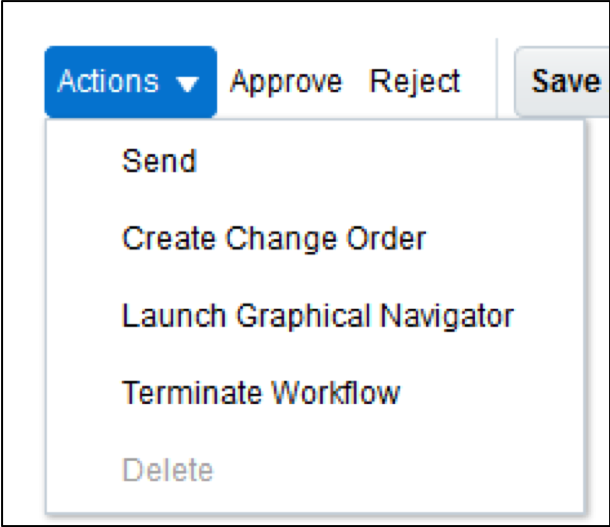Toggle the Actions menu button
The image size is (610, 527).
(x=130, y=82)
